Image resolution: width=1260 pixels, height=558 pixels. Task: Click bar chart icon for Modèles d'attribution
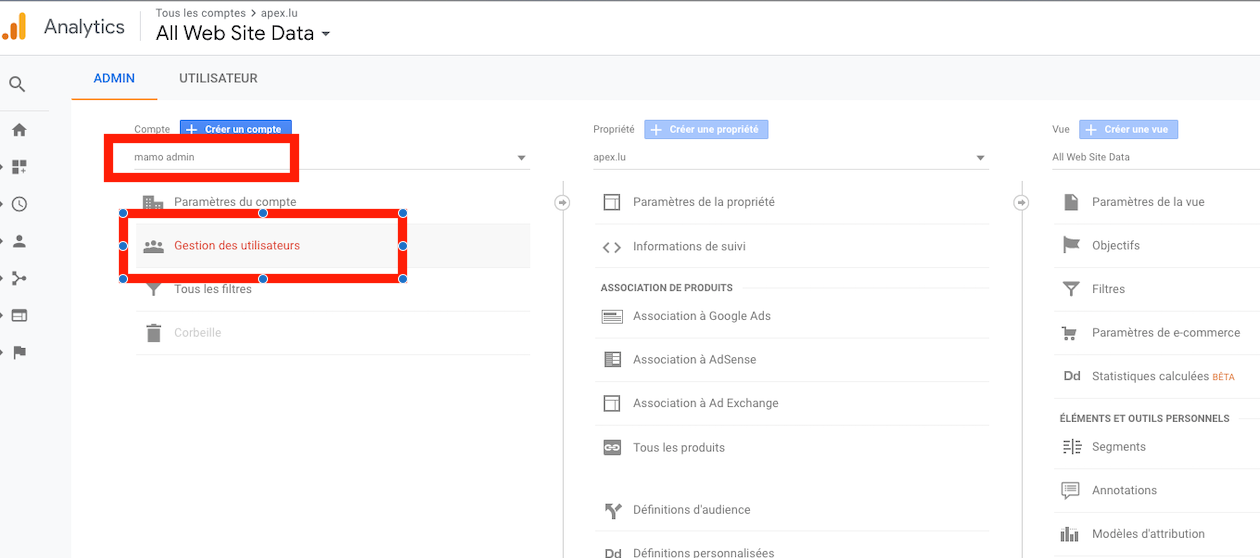(x=1070, y=534)
